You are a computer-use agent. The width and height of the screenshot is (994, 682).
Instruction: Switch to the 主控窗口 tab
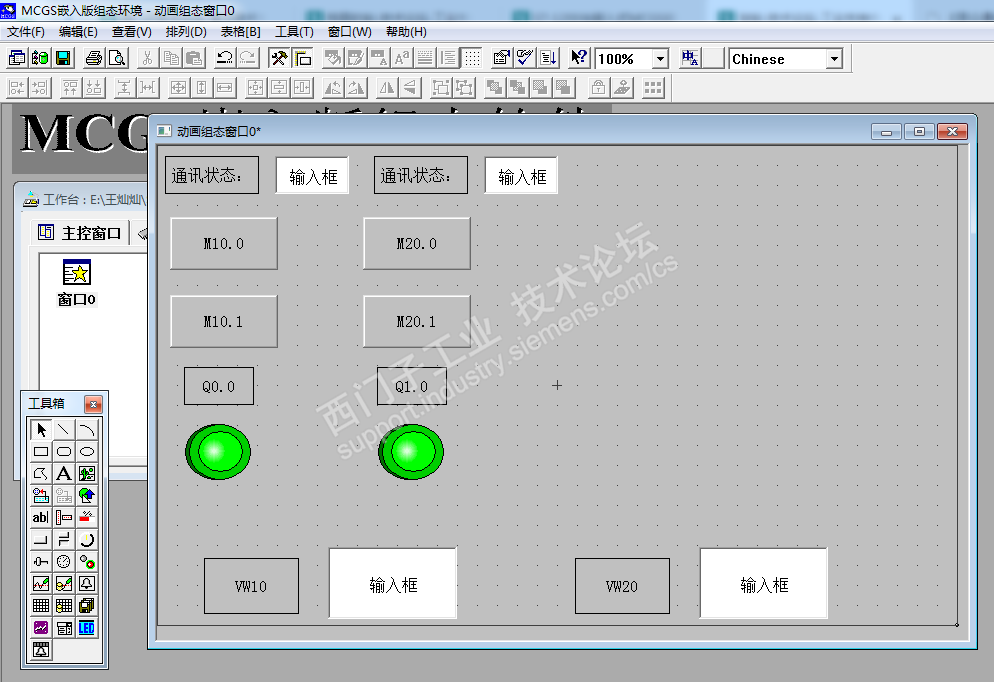[x=80, y=233]
